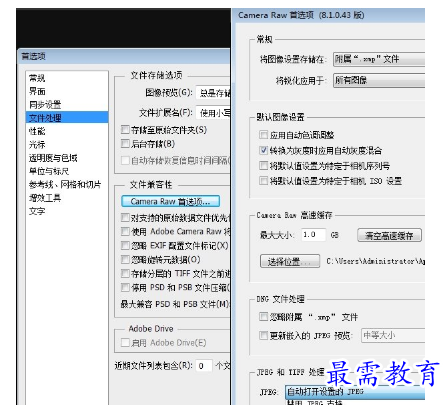Select 同步设置 in Preferences category list
This screenshot has height=405, width=448.
click(45, 105)
